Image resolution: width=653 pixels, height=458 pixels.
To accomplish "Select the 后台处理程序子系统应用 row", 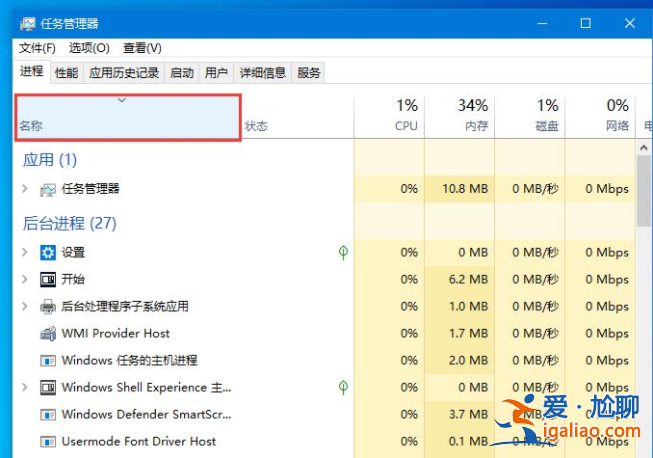I will click(324, 306).
